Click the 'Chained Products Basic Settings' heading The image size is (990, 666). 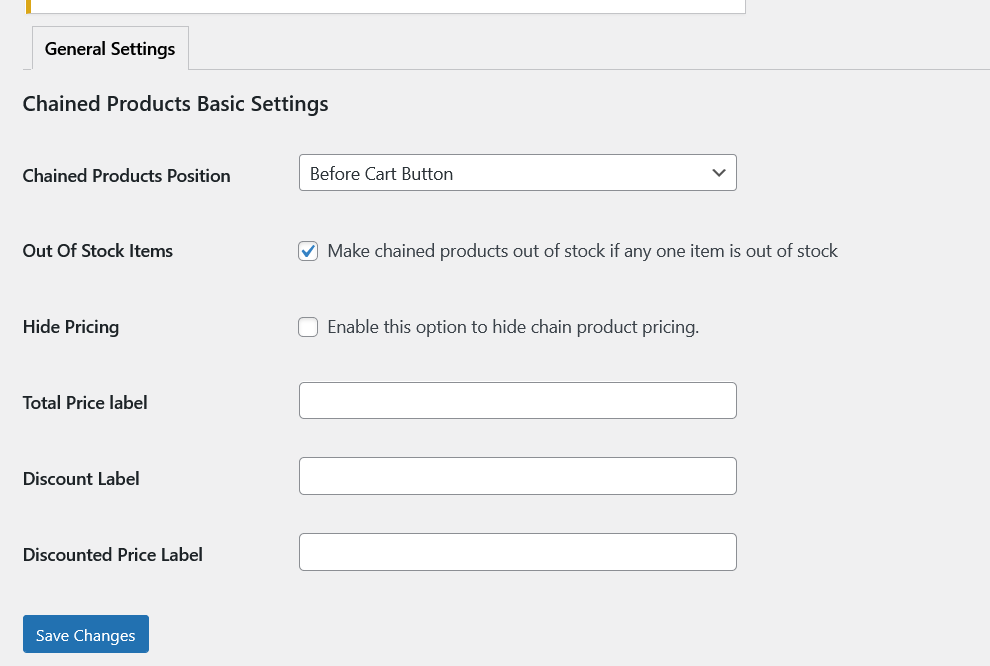coord(175,104)
